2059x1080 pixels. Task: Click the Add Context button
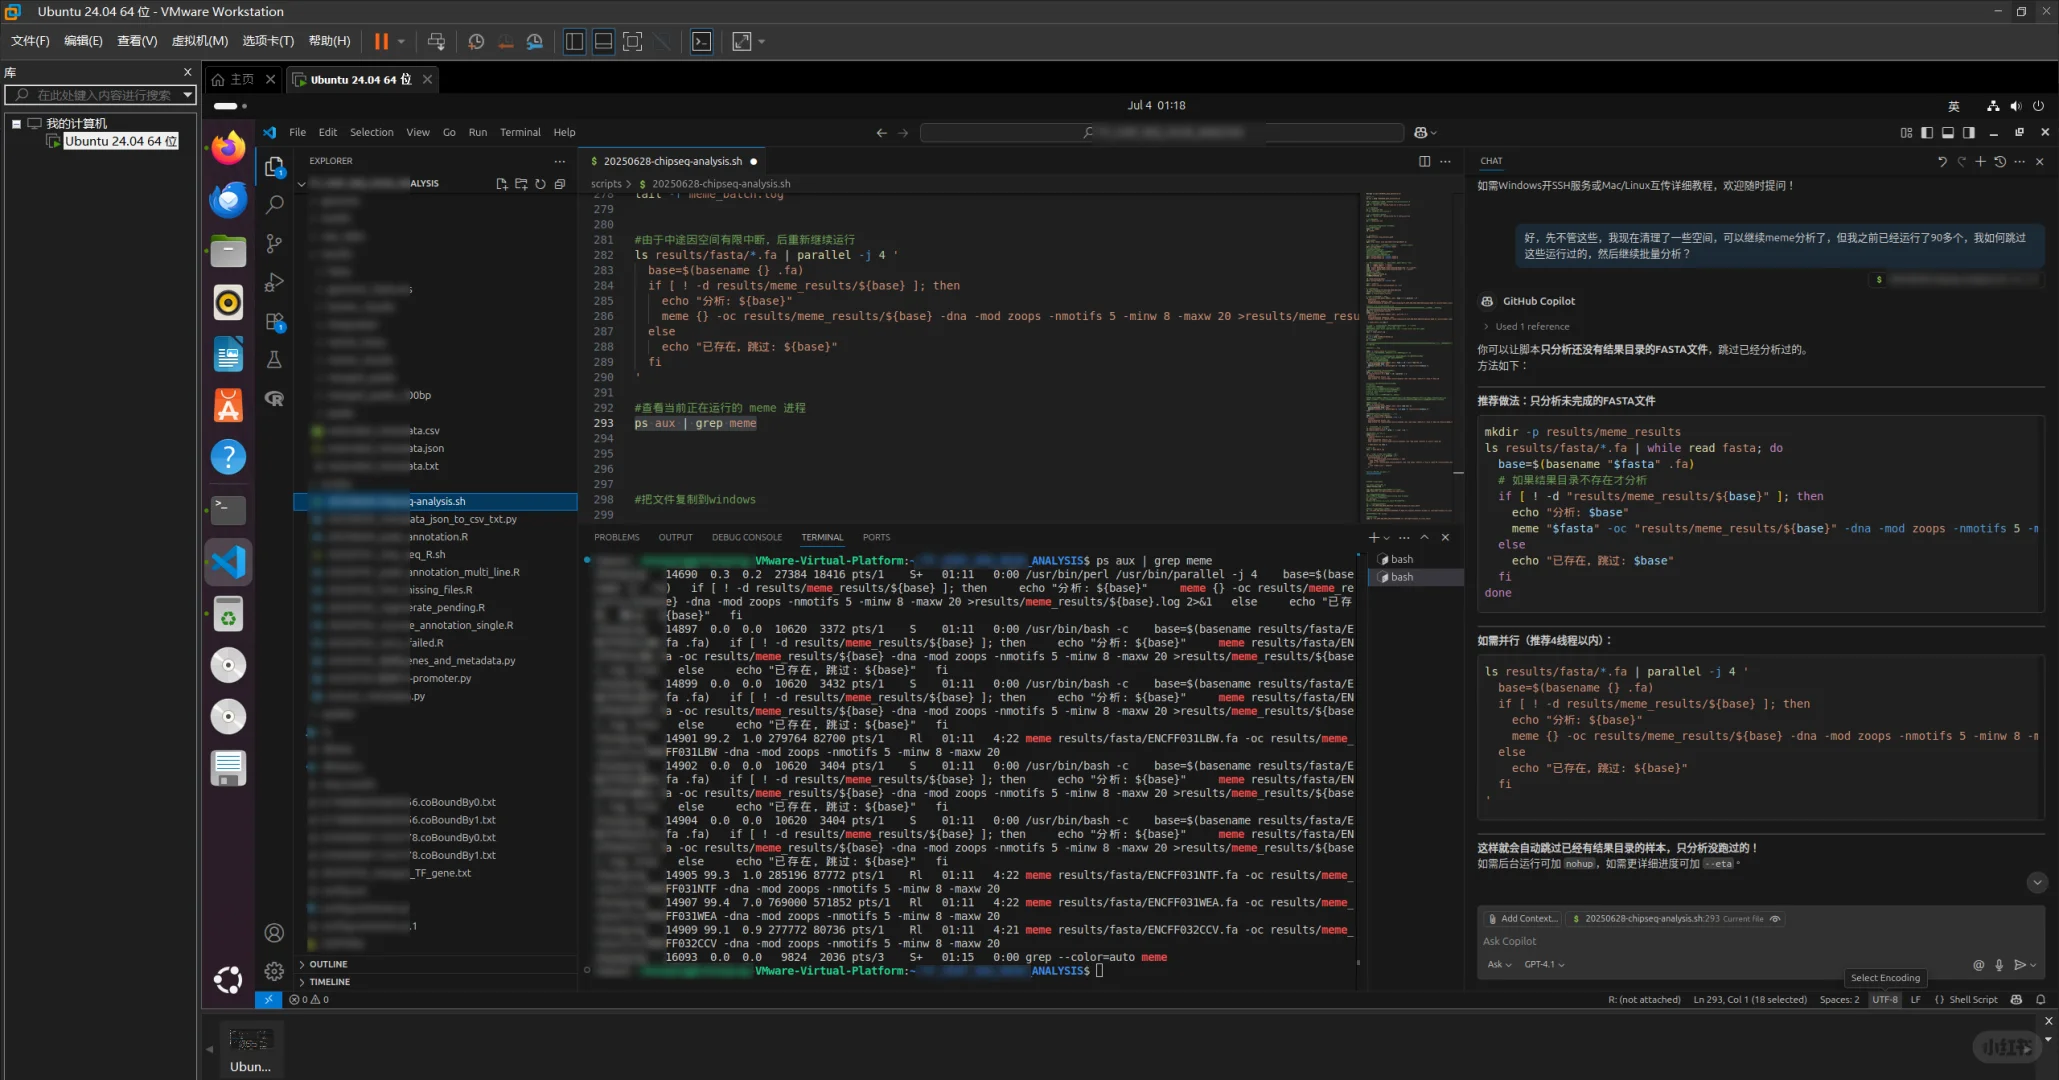click(1522, 919)
